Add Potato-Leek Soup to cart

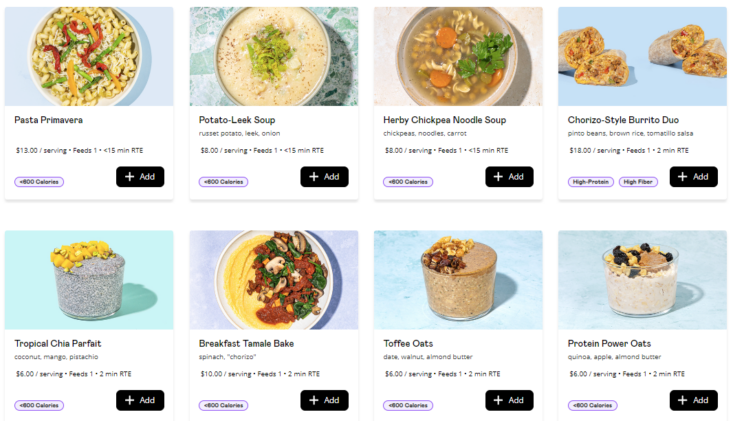pos(324,177)
